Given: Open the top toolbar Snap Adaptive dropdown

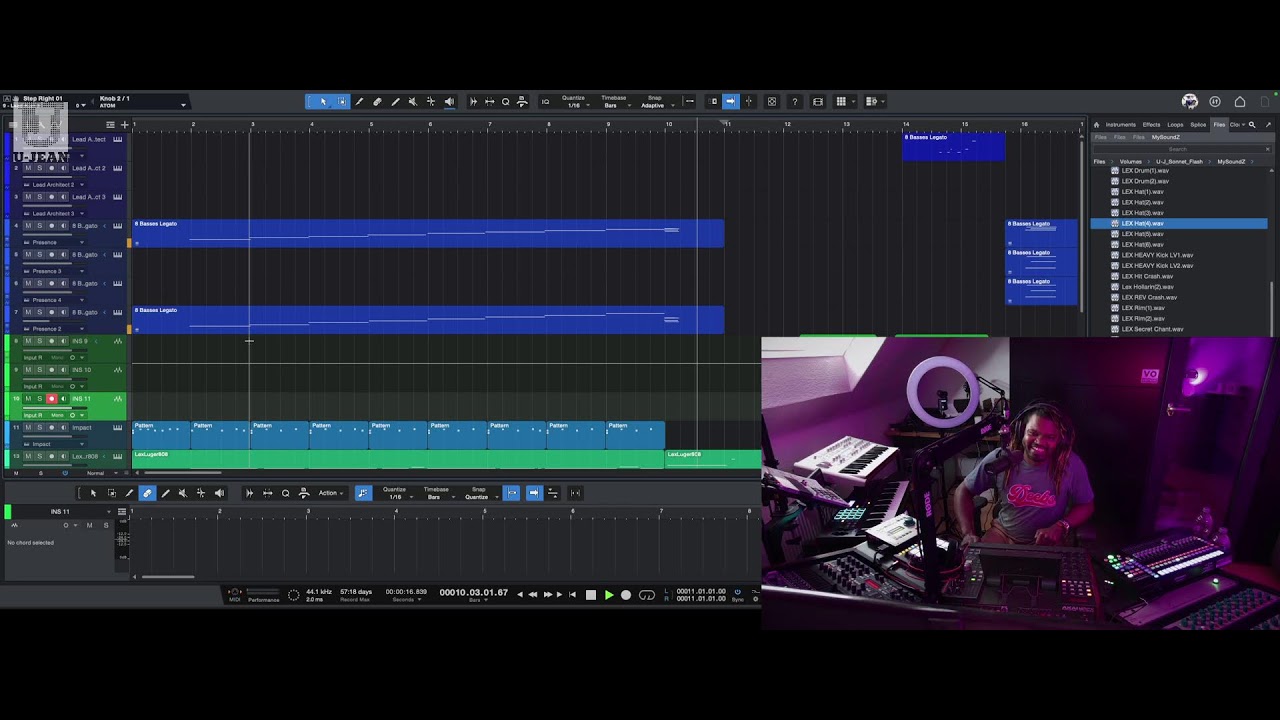Looking at the screenshot, I should click(655, 102).
